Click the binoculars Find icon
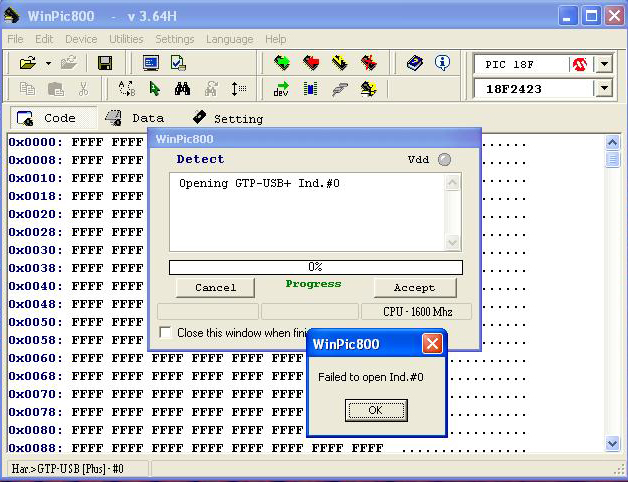The width and height of the screenshot is (628, 482). click(x=182, y=89)
